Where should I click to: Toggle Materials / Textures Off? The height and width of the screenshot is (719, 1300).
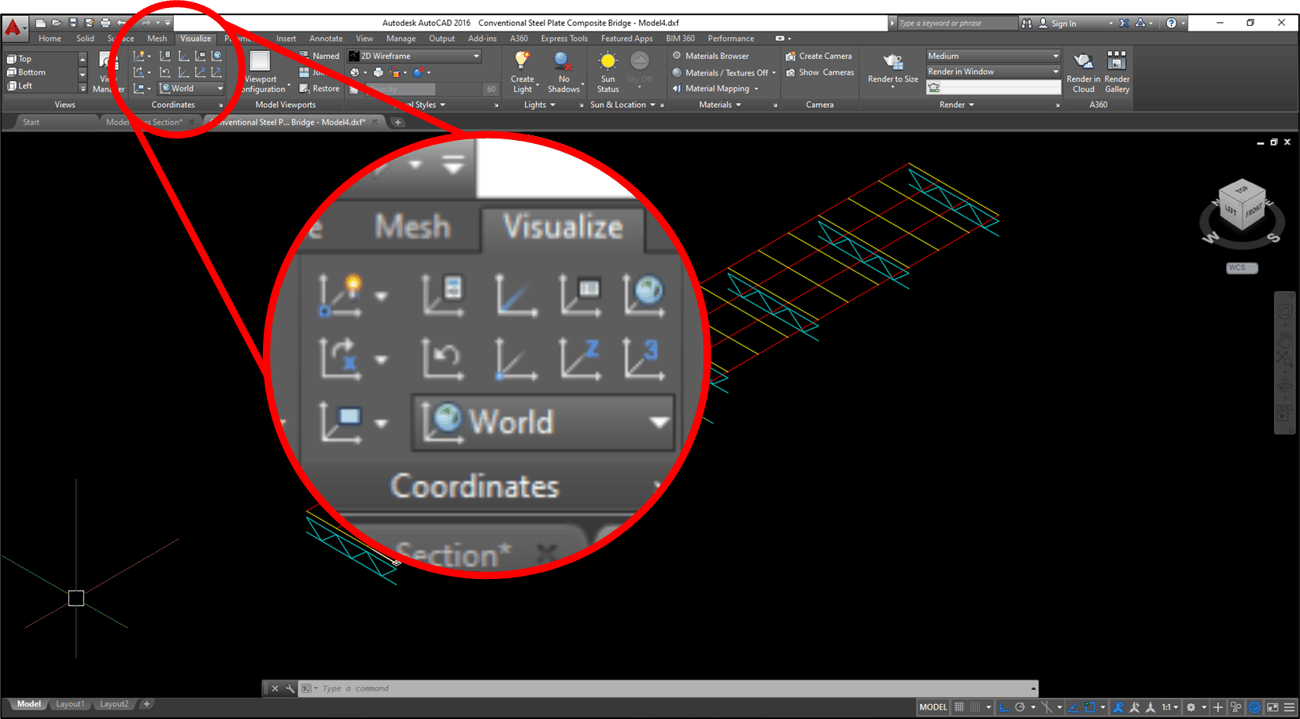point(722,72)
